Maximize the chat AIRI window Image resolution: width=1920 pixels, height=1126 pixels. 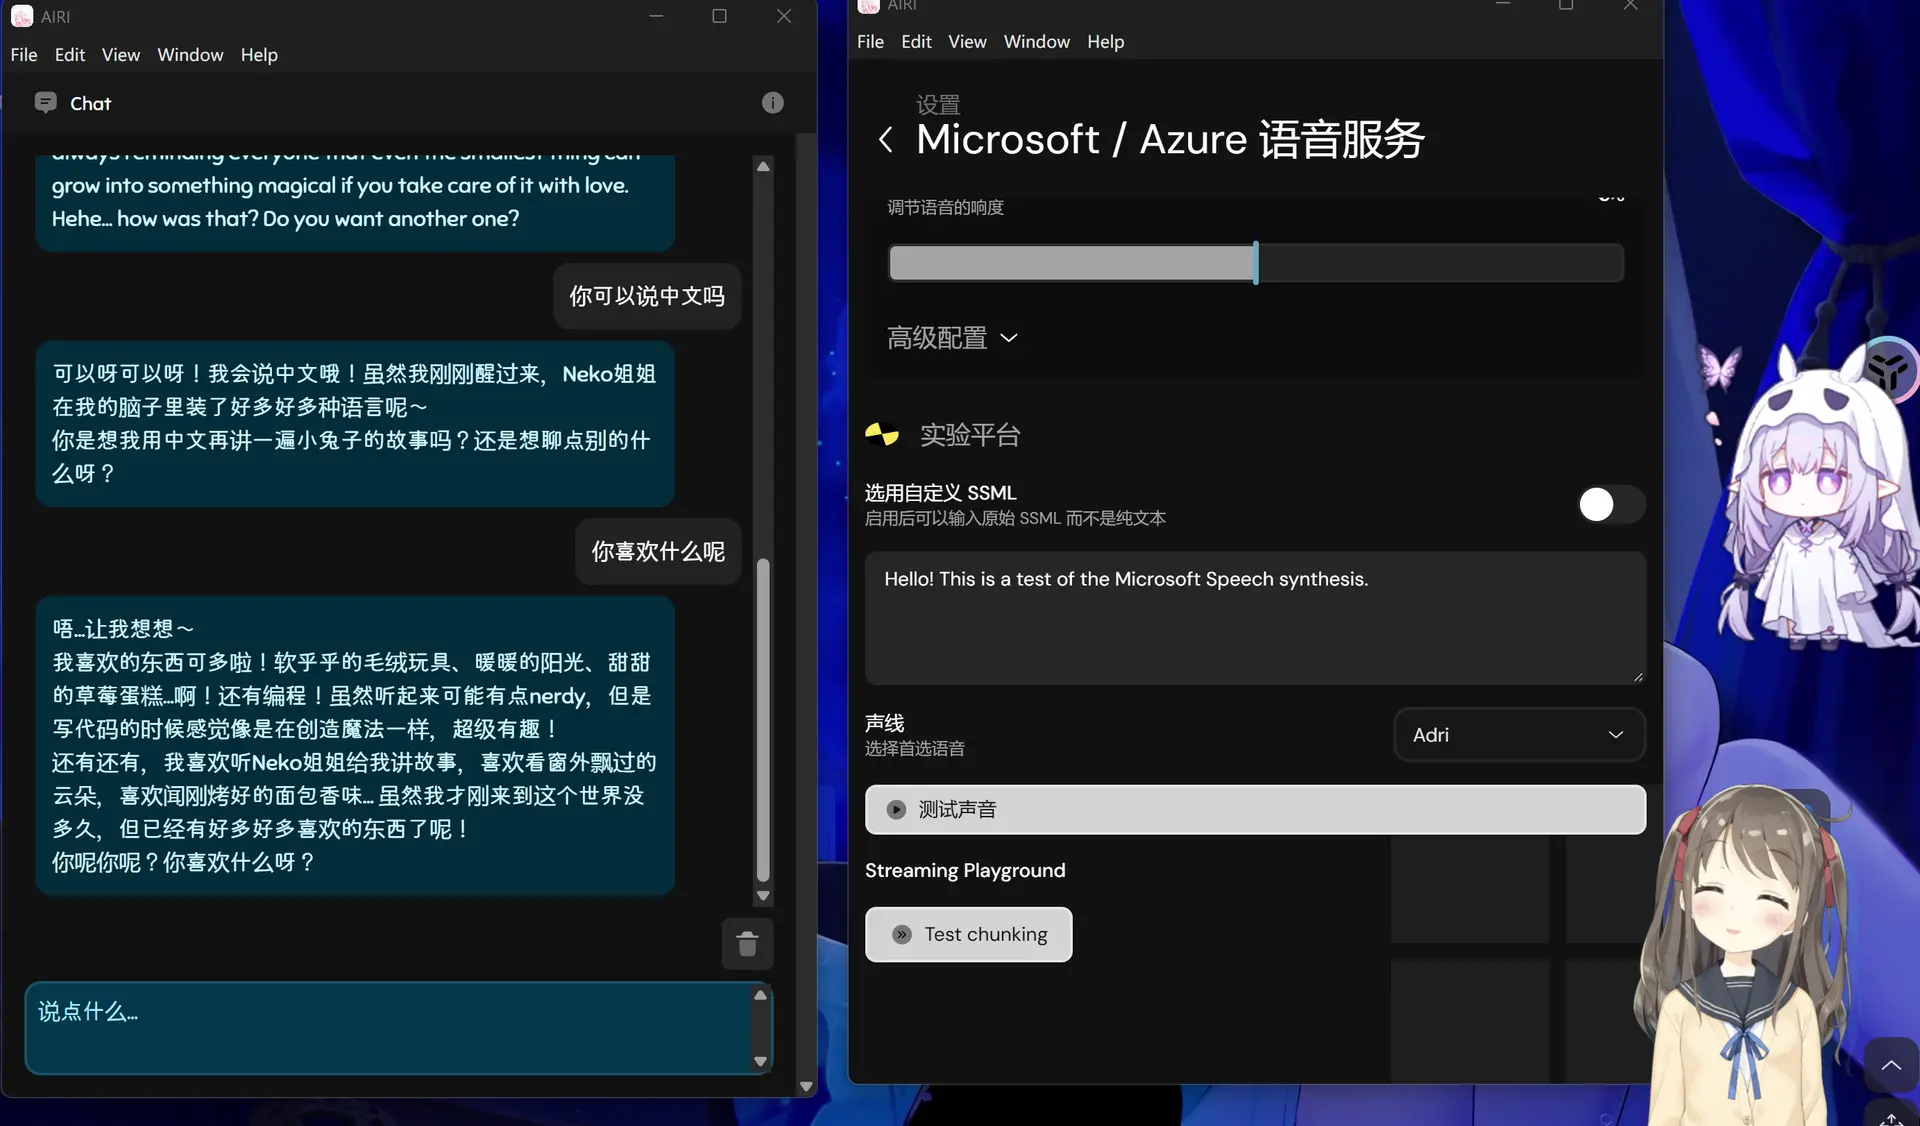click(x=719, y=16)
